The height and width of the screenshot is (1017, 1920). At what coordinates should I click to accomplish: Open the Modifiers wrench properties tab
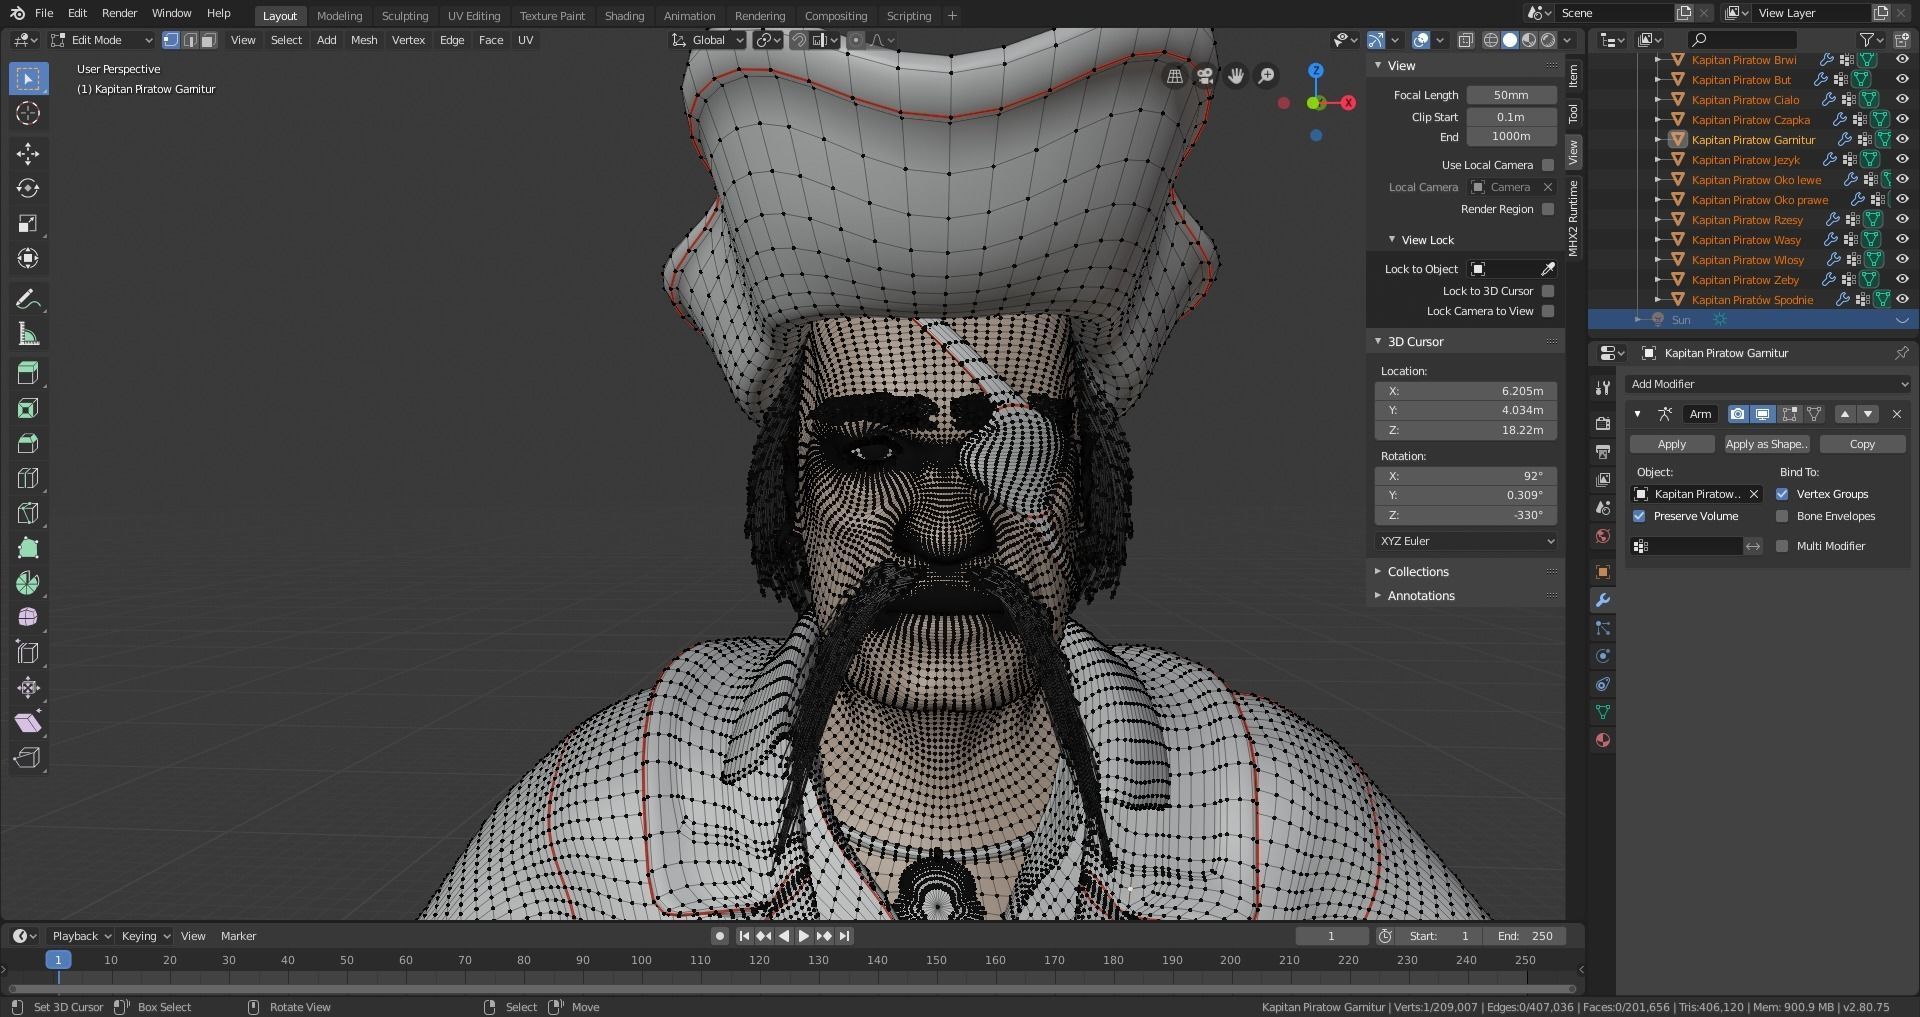click(1603, 600)
